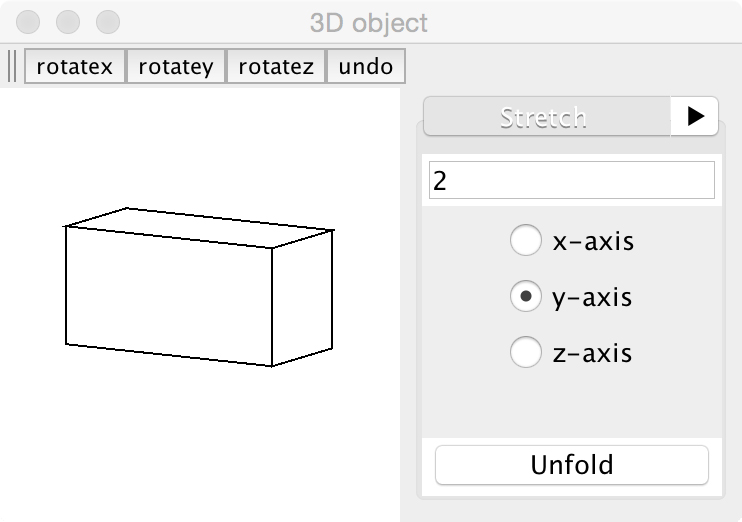Click the toolbar drag handle grip

13,67
